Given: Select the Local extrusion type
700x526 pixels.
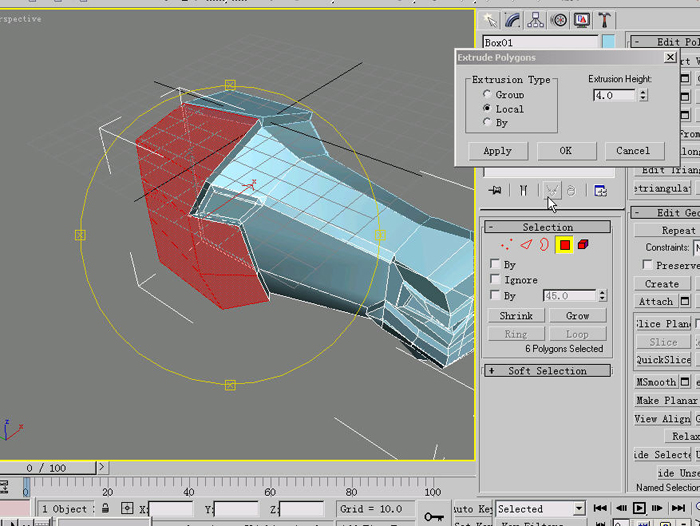Looking at the screenshot, I should click(x=487, y=108).
